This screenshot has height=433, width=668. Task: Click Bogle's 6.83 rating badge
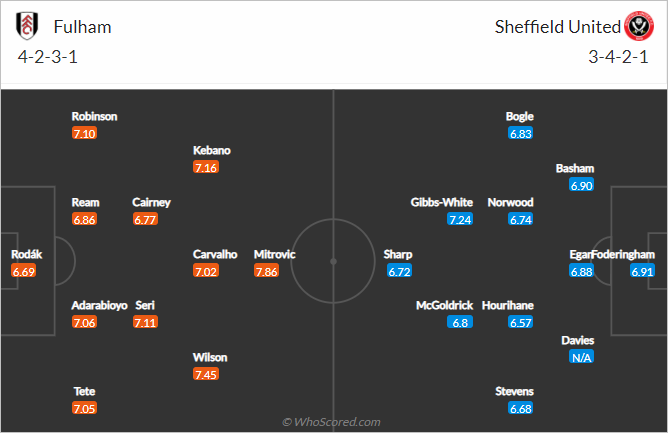(x=521, y=133)
